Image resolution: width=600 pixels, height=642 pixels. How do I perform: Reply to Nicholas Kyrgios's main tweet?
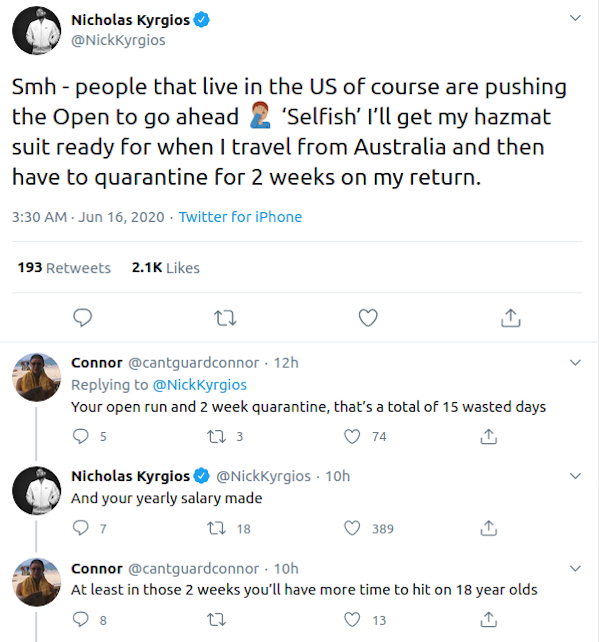pos(84,318)
